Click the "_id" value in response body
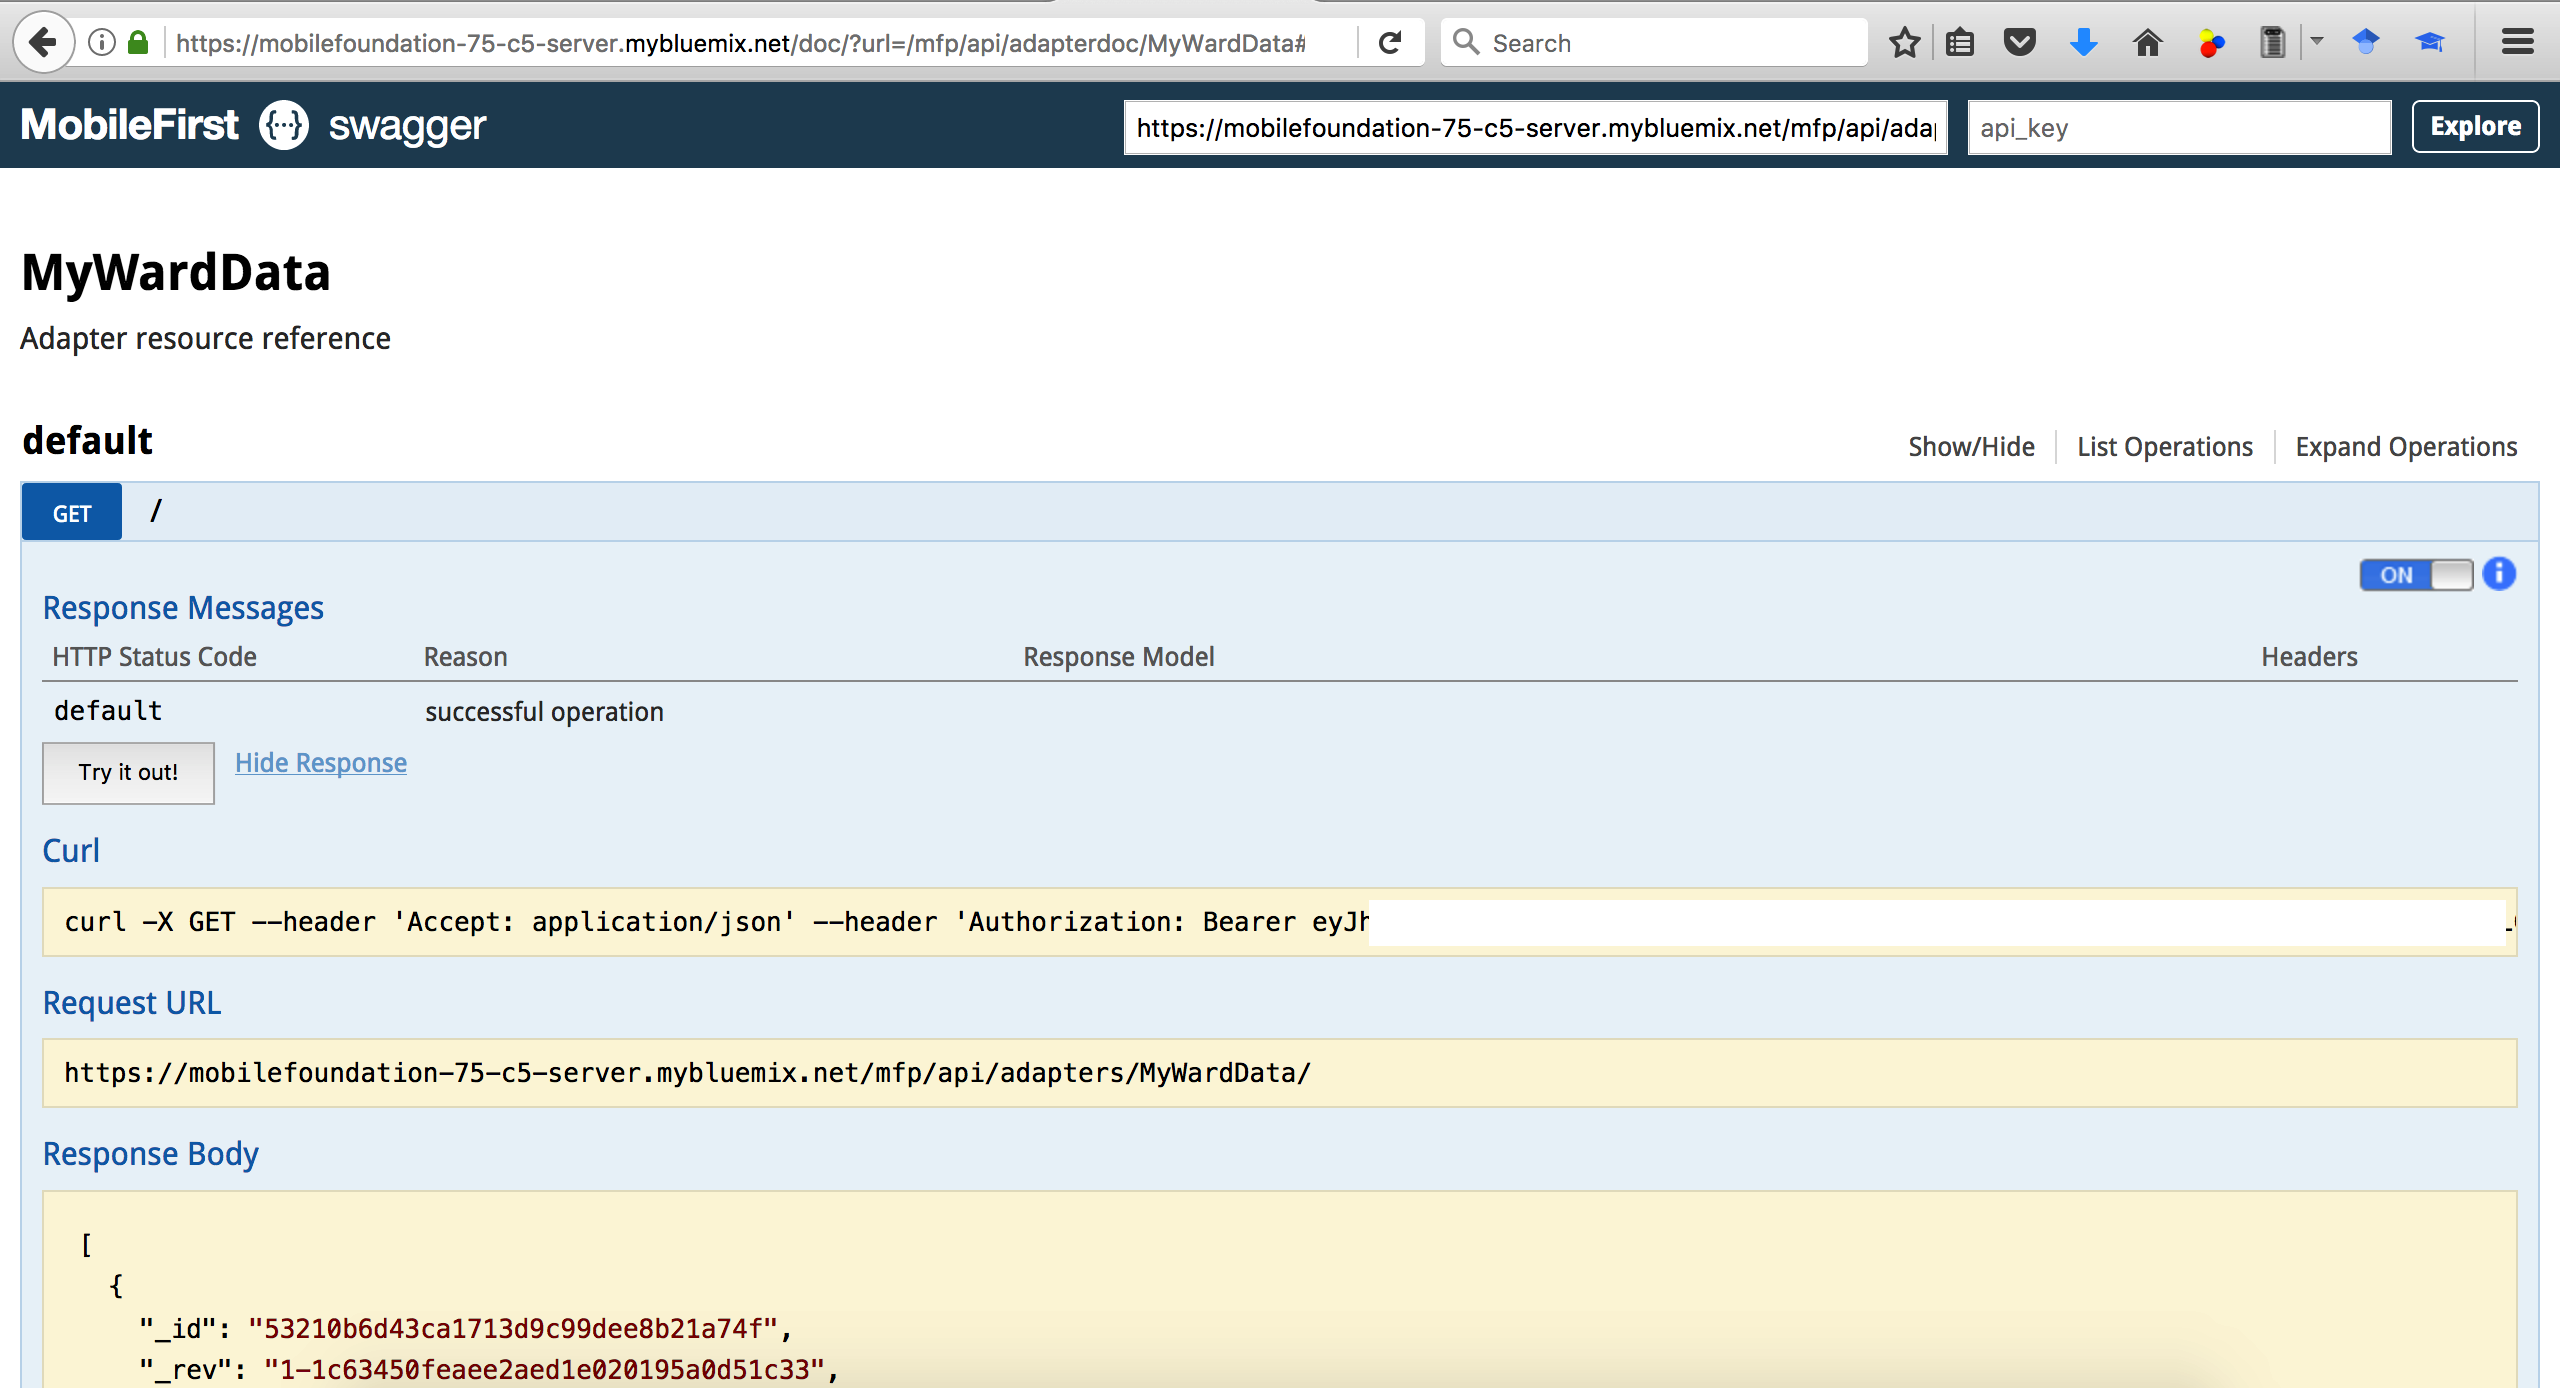Screen dimensions: 2560x1388 [513, 1329]
